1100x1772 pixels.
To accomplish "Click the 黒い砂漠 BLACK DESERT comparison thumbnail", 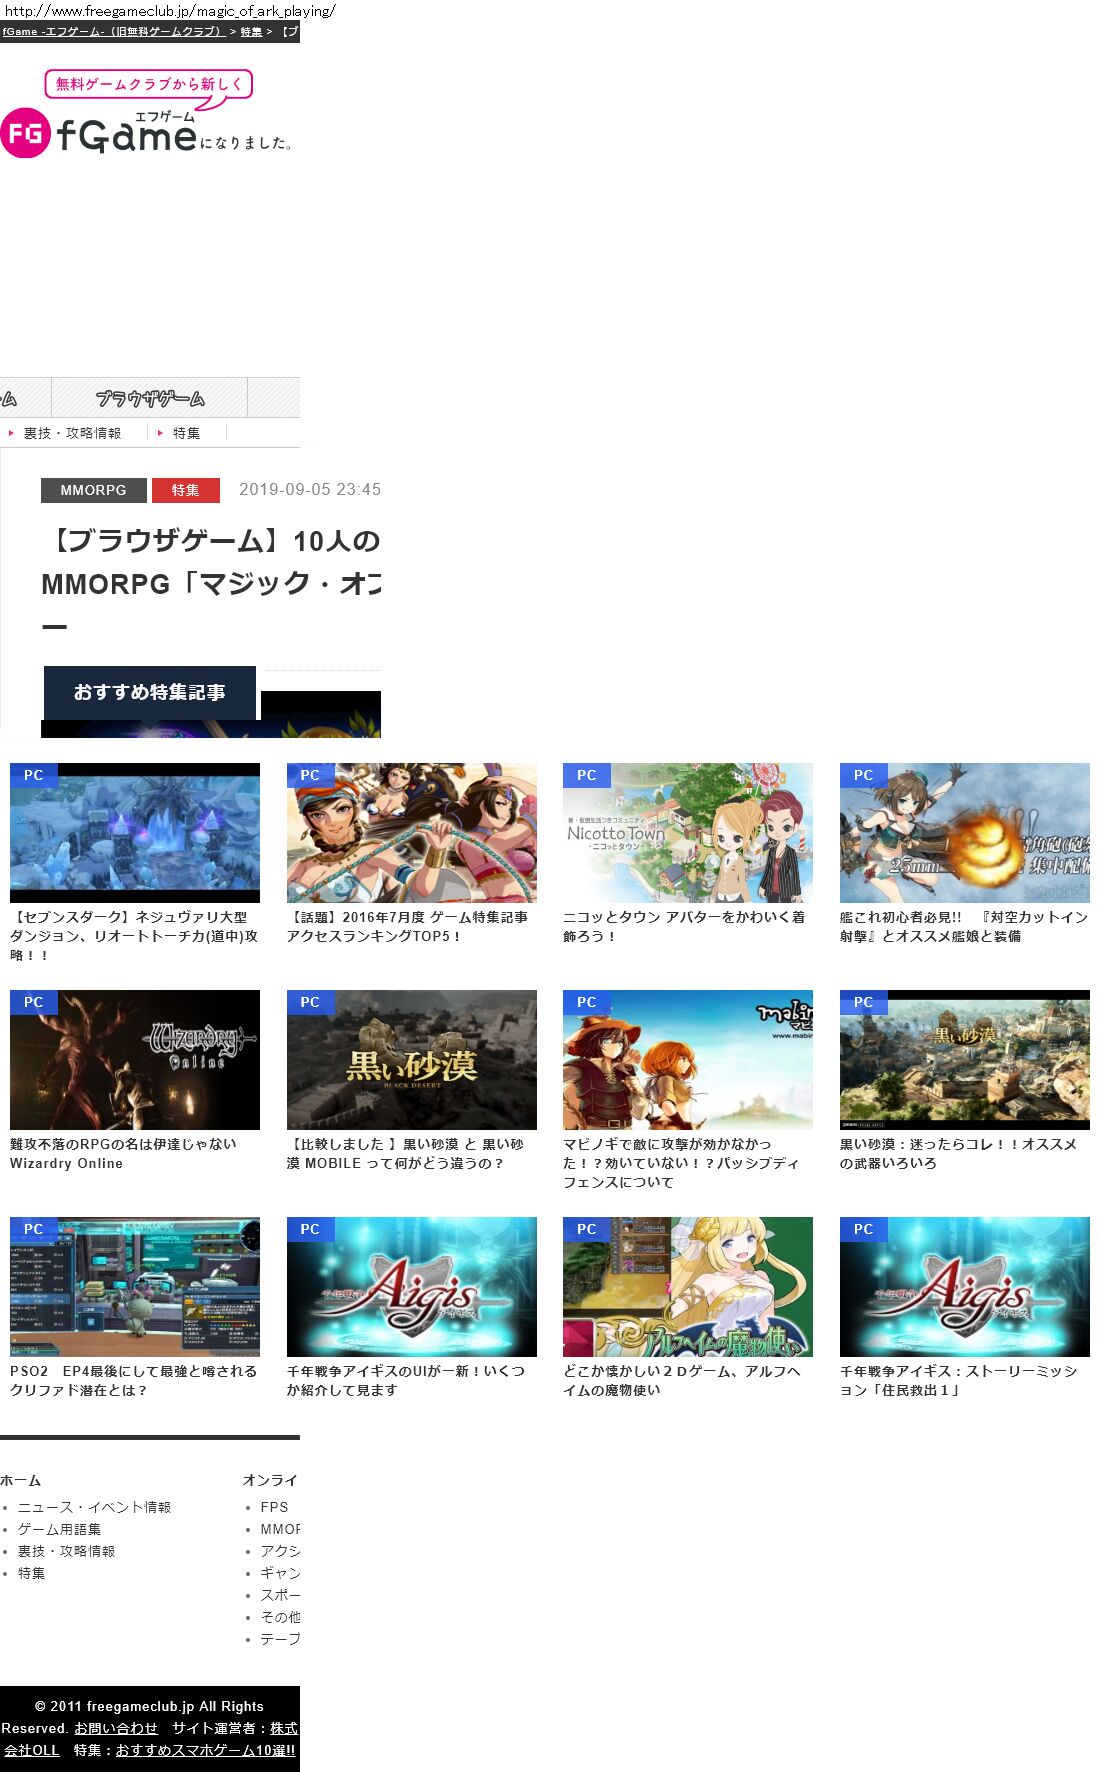I will (411, 1060).
